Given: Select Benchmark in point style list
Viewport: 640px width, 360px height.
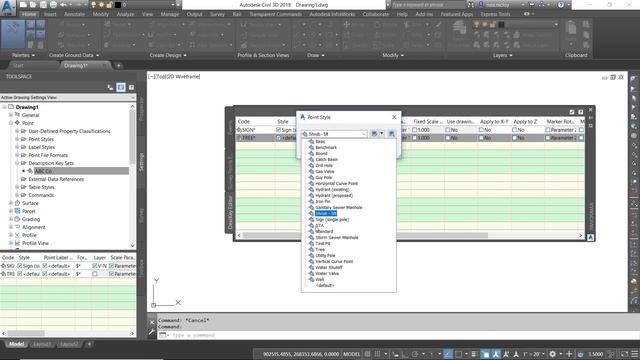Looking at the screenshot, I should [326, 147].
